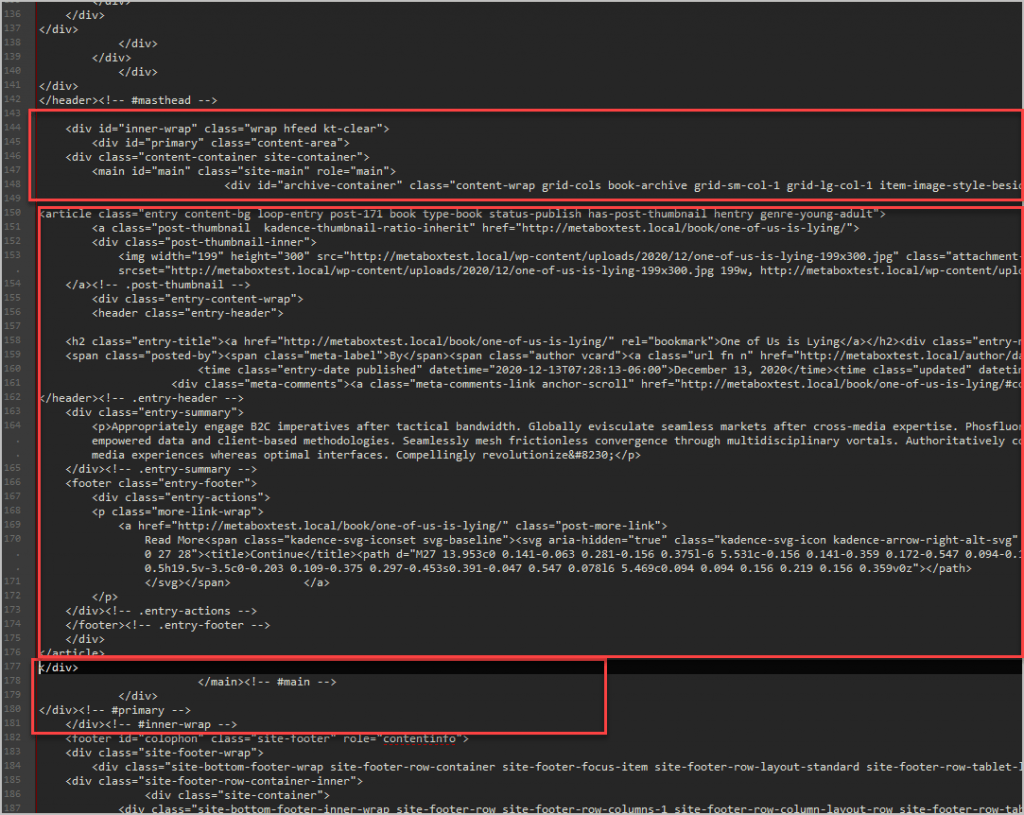Click the 'div id="primary" class="content-area"' line

(x=221, y=143)
